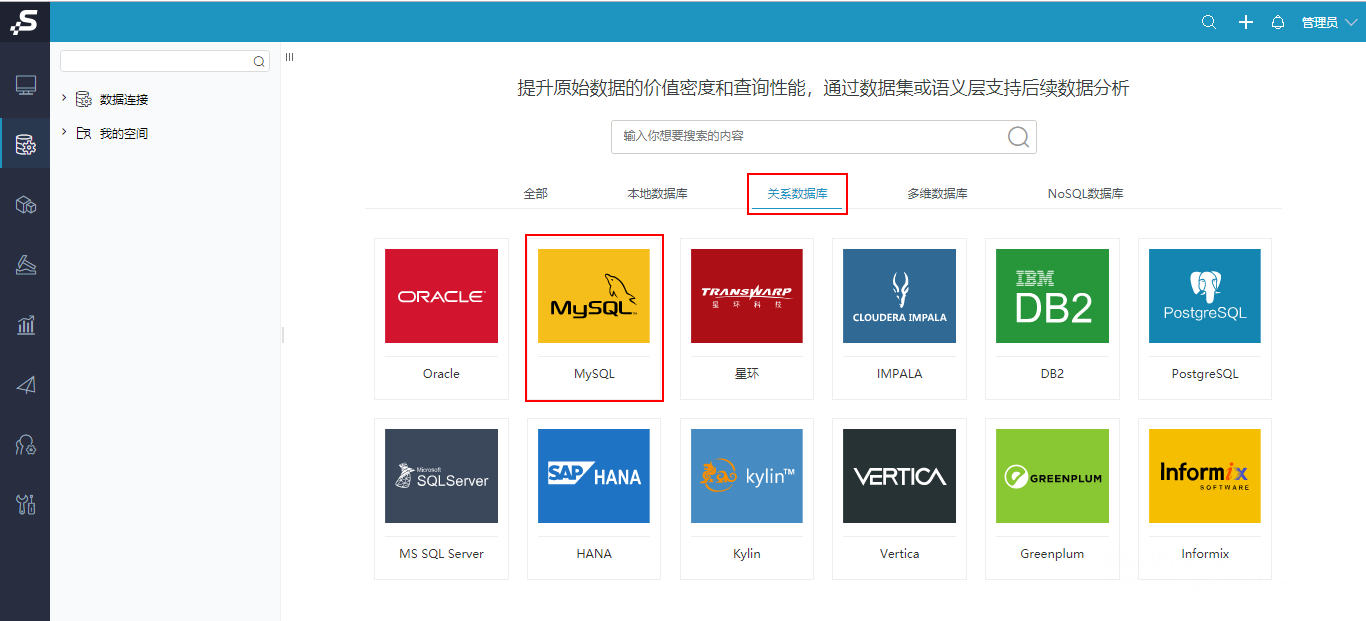Focus the left panel tree search field
The image size is (1366, 621).
[165, 62]
